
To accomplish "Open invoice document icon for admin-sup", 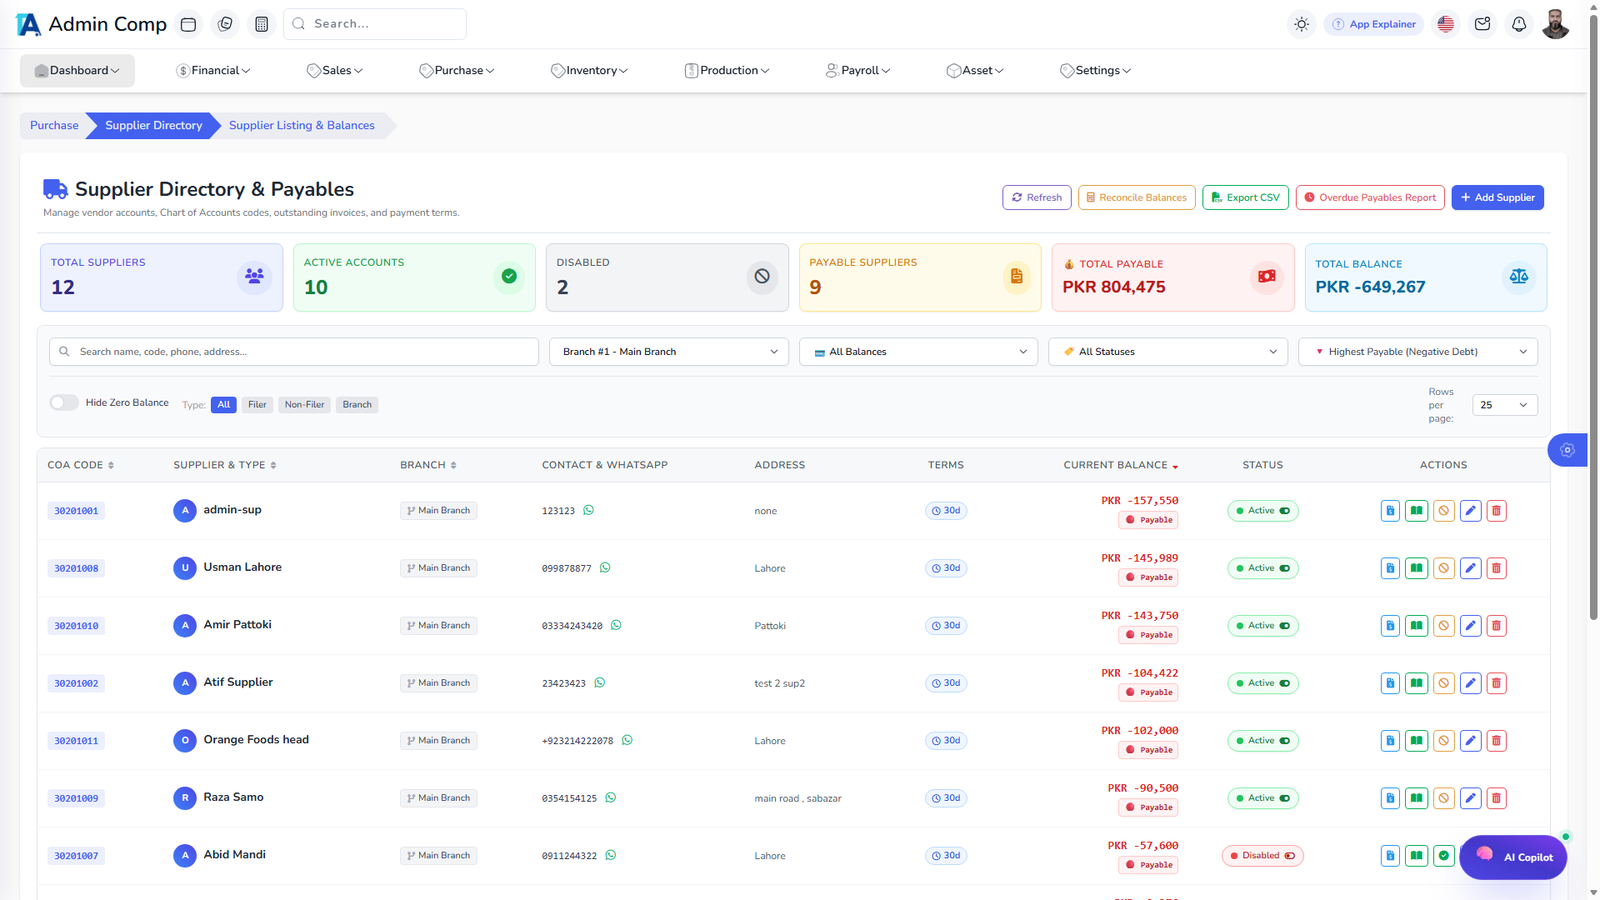I will point(1390,511).
